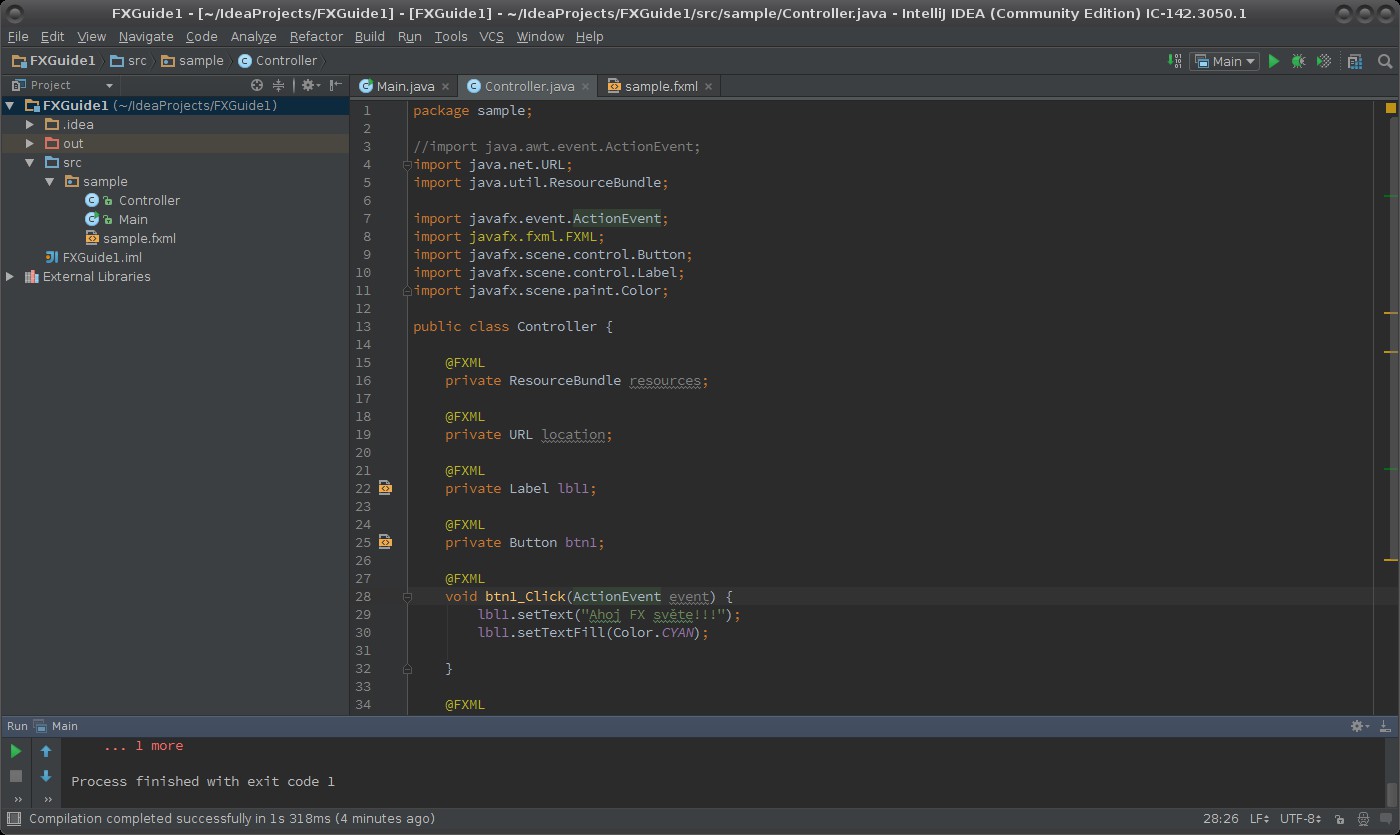
Task: Rerun the application in Run panel
Action: click(15, 750)
